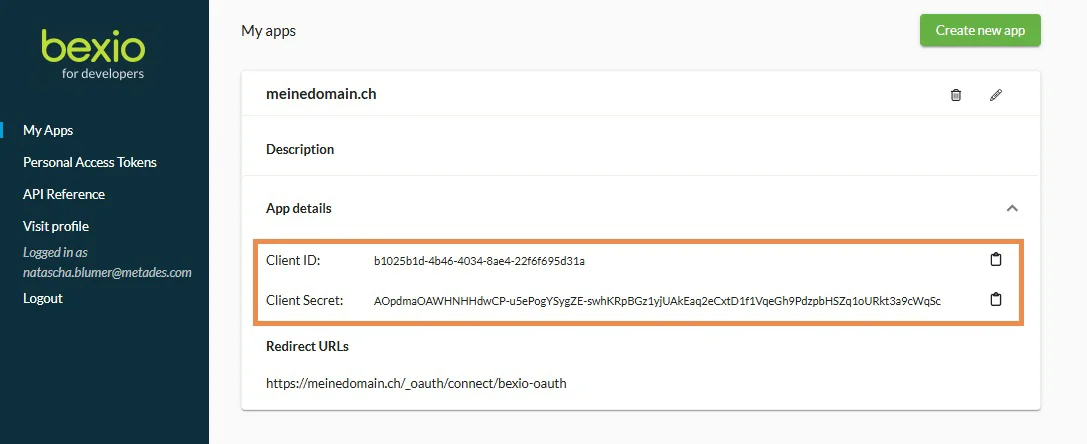
Task: Create a new app
Action: point(980,31)
